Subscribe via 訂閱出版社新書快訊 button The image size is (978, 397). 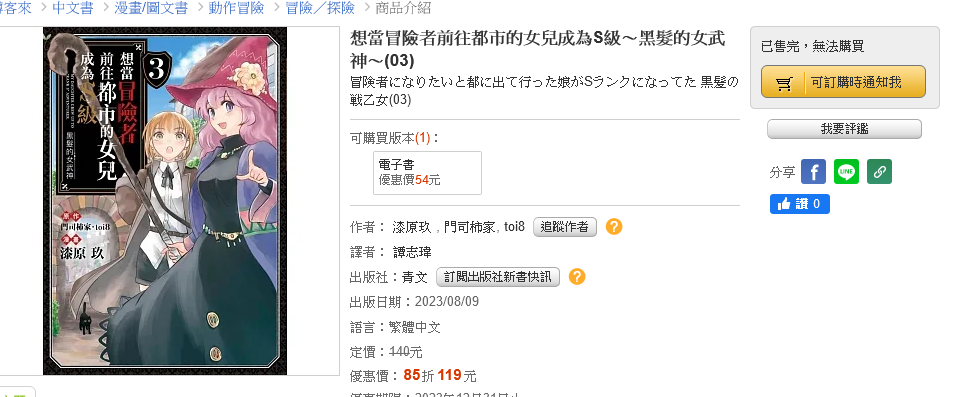point(498,277)
